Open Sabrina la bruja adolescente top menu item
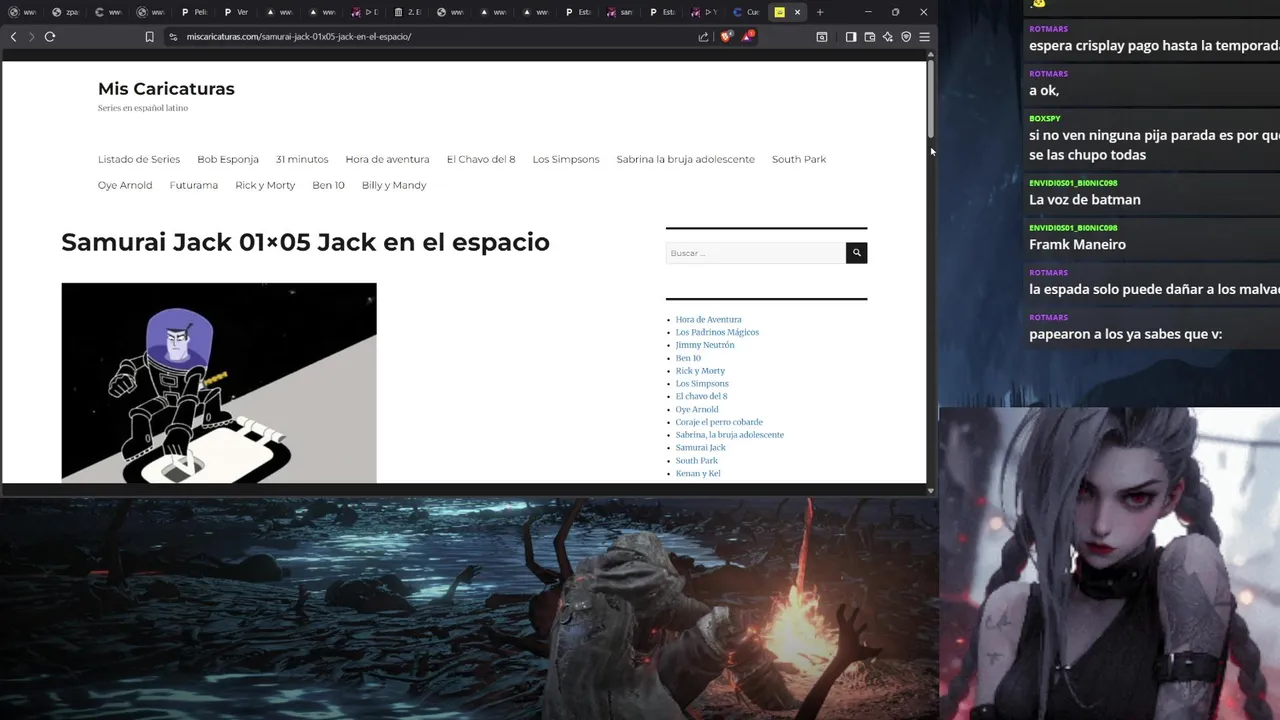This screenshot has width=1280, height=720. pyautogui.click(x=685, y=159)
